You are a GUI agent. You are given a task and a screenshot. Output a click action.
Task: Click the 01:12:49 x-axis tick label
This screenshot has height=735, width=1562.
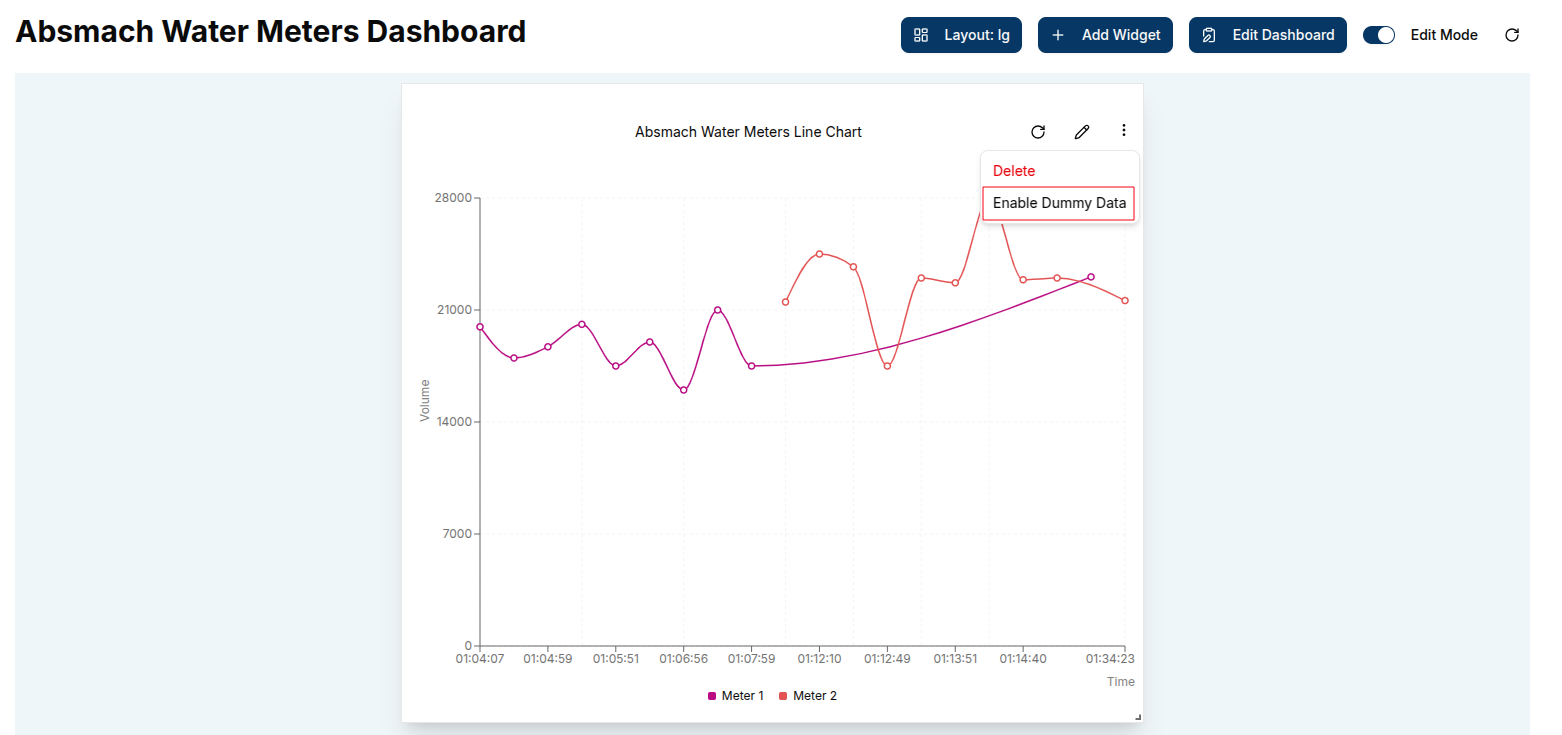888,659
